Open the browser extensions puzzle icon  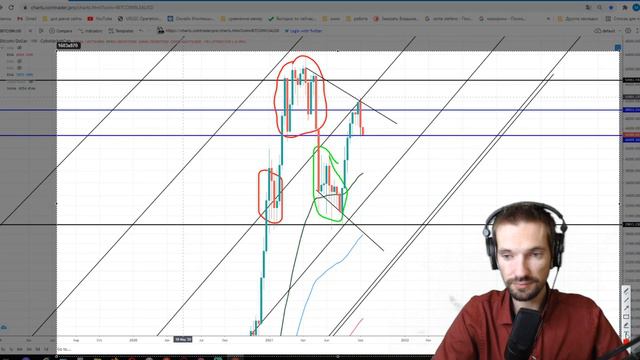625,7
